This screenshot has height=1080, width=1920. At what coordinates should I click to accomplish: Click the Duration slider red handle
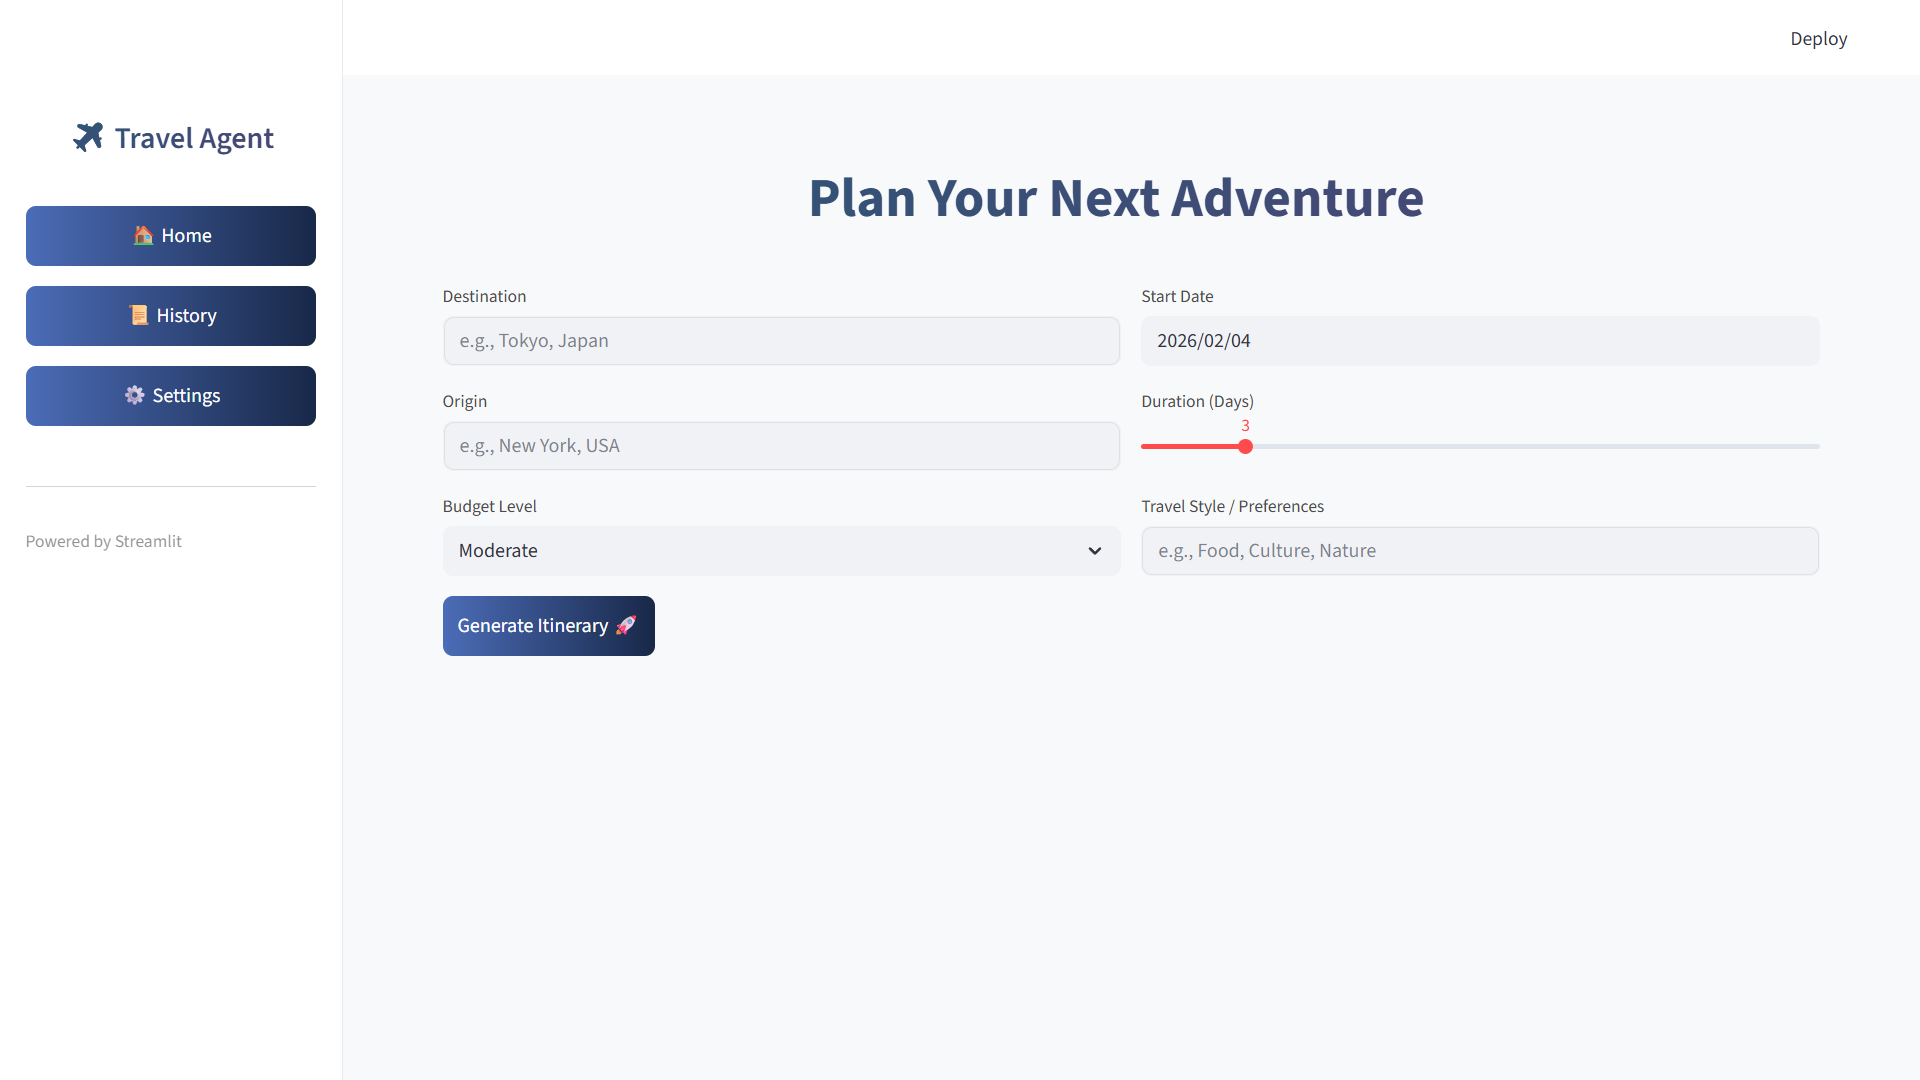point(1245,447)
